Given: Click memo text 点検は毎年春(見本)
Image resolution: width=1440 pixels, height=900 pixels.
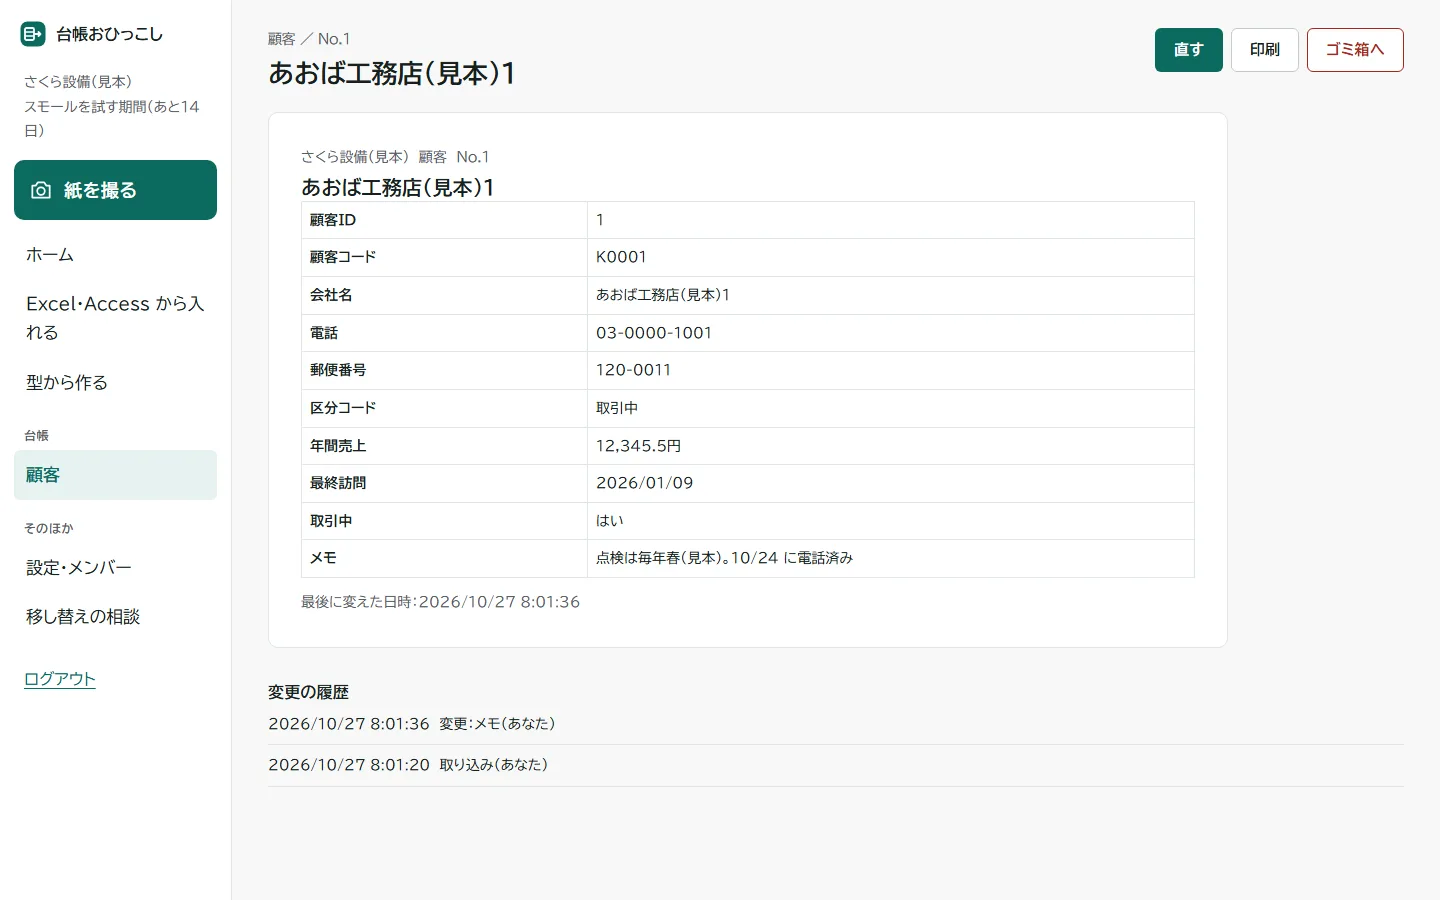Looking at the screenshot, I should 658,558.
